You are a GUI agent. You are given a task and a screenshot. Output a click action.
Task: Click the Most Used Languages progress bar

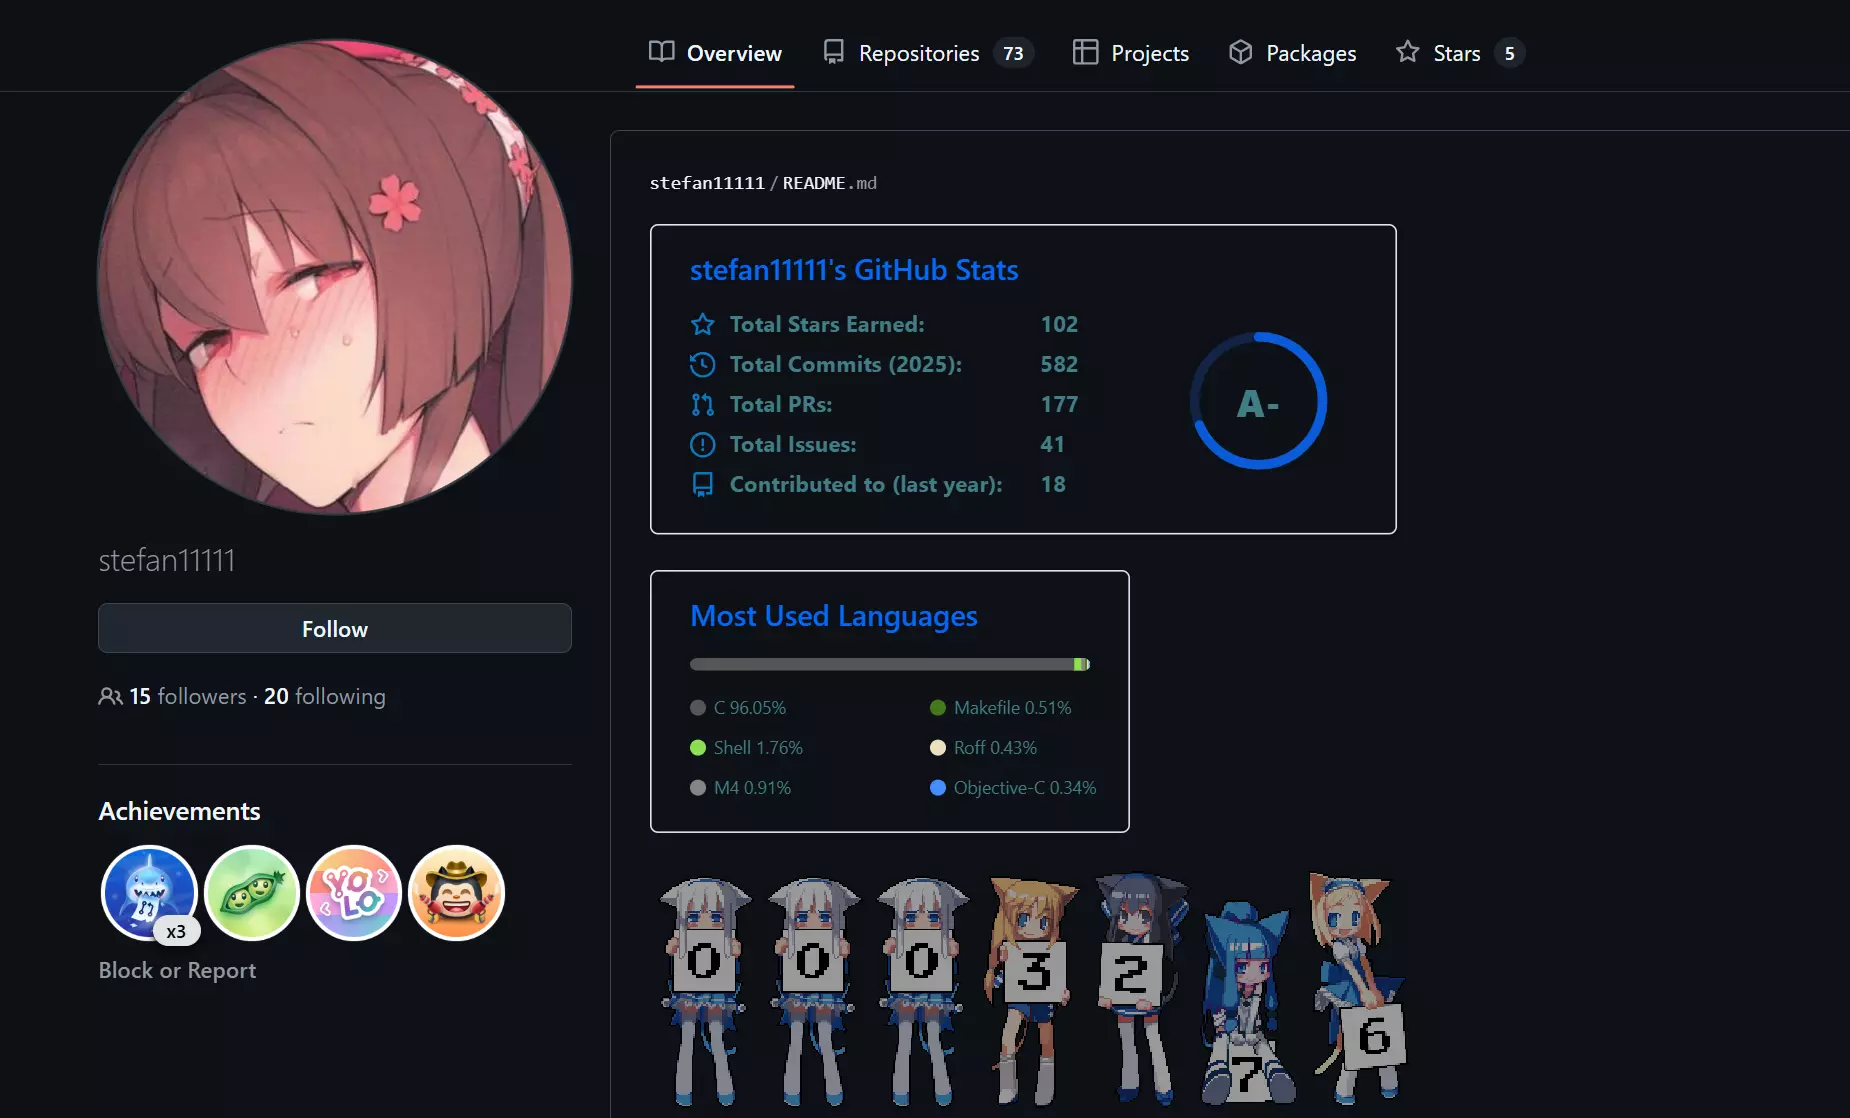coord(890,664)
